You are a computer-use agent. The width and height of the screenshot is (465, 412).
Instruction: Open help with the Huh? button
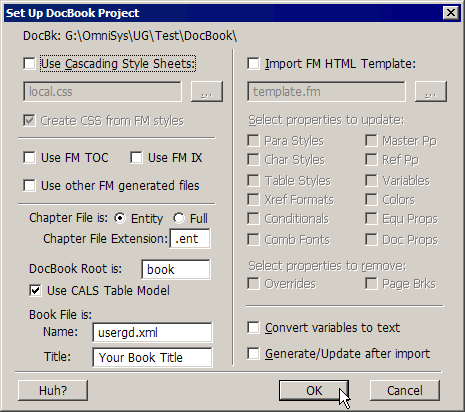[53, 390]
